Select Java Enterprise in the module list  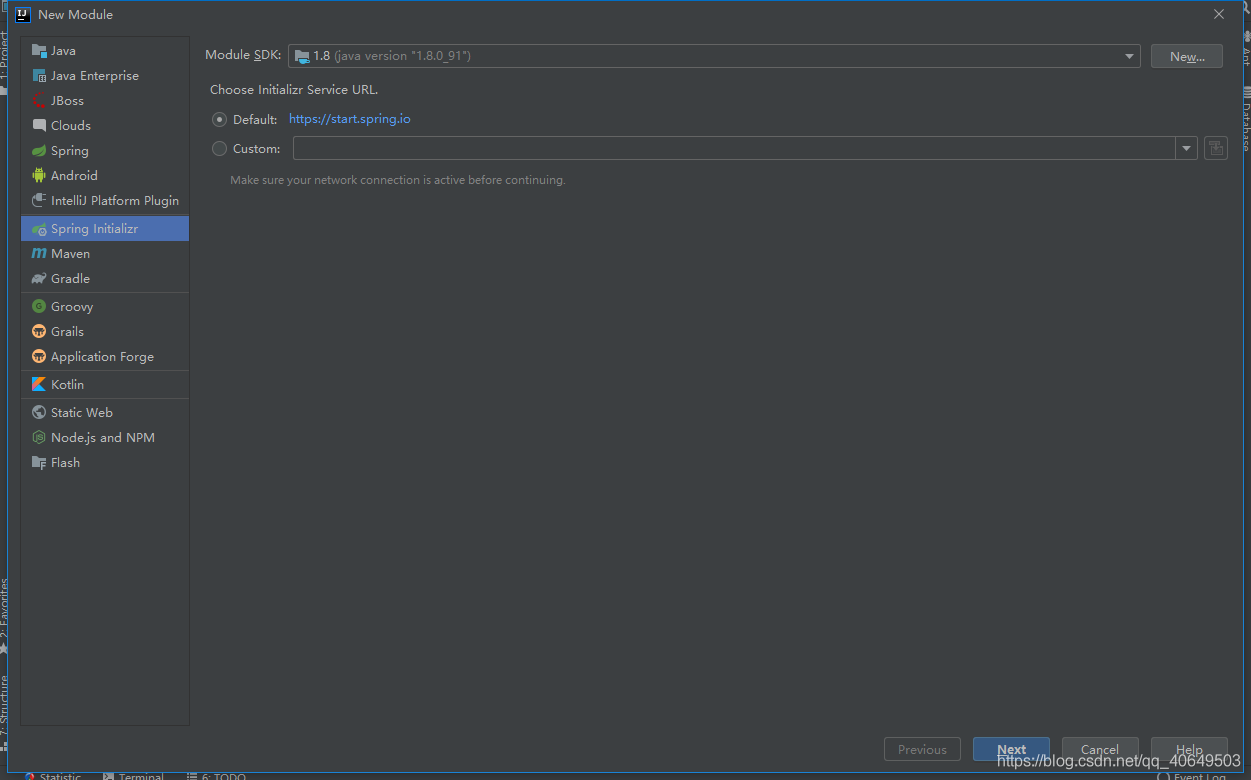(105, 76)
